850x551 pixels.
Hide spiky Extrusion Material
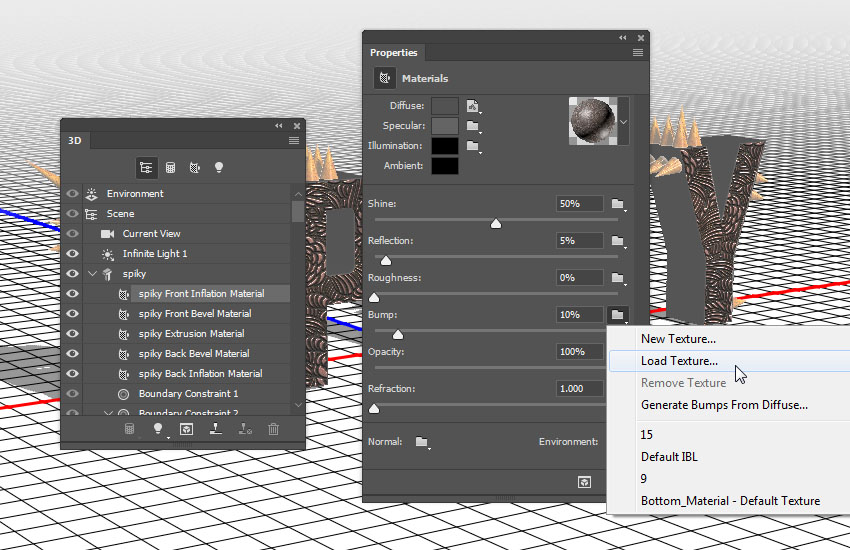(x=72, y=334)
